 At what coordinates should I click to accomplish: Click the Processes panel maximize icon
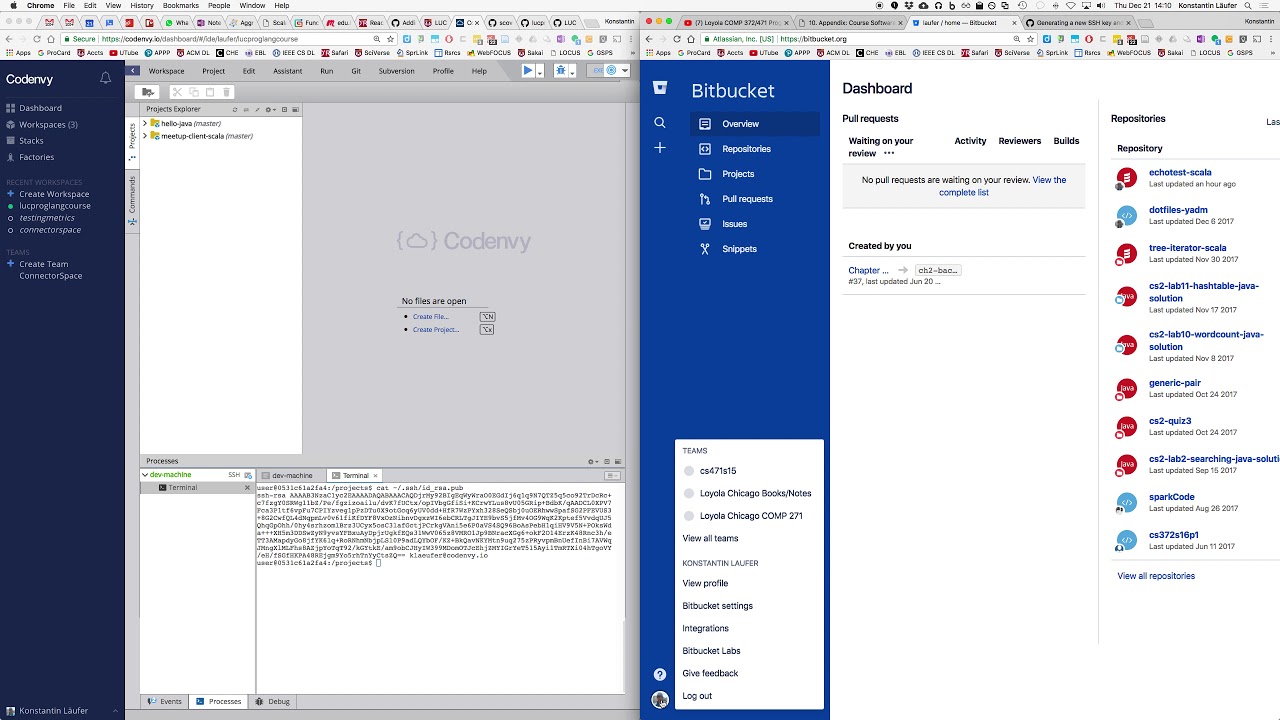coord(606,462)
